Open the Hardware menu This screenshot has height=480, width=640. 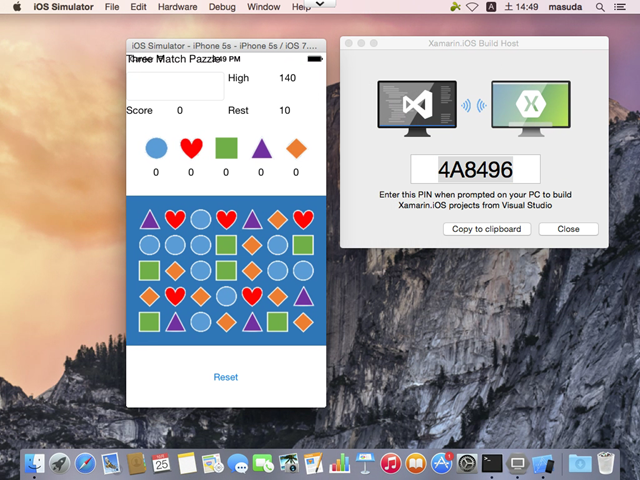pos(177,7)
